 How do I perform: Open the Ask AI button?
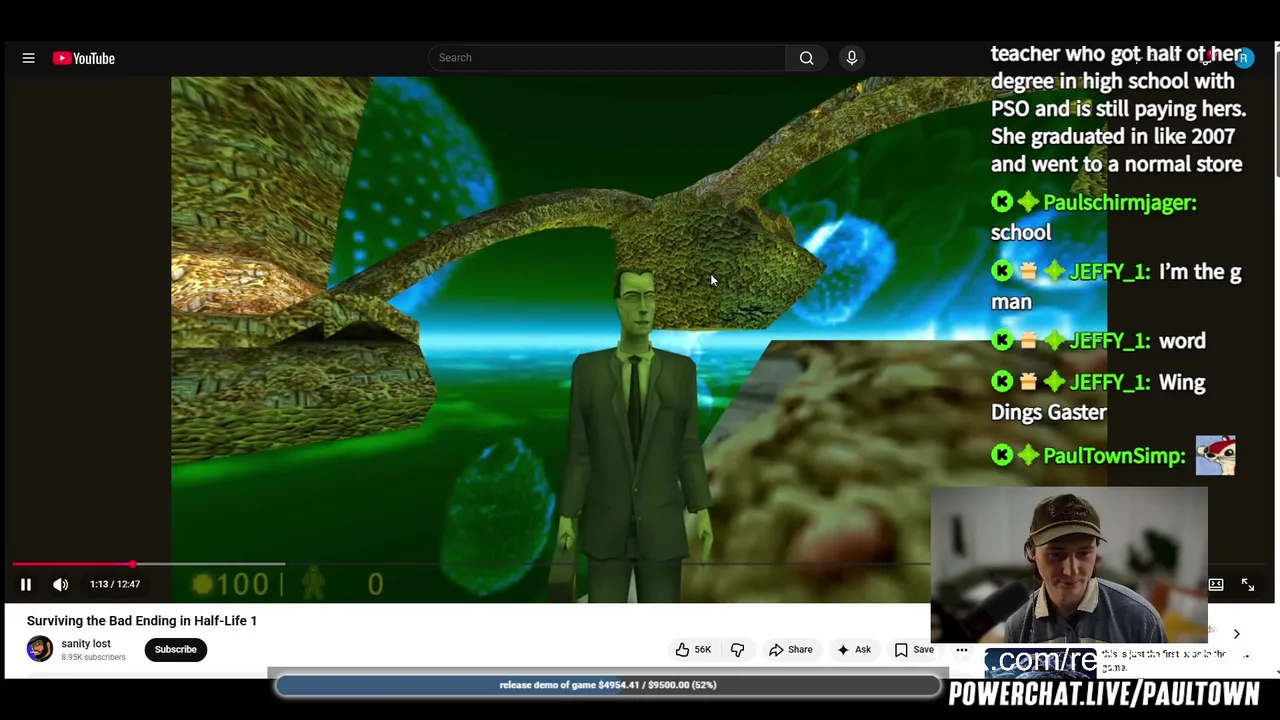853,650
